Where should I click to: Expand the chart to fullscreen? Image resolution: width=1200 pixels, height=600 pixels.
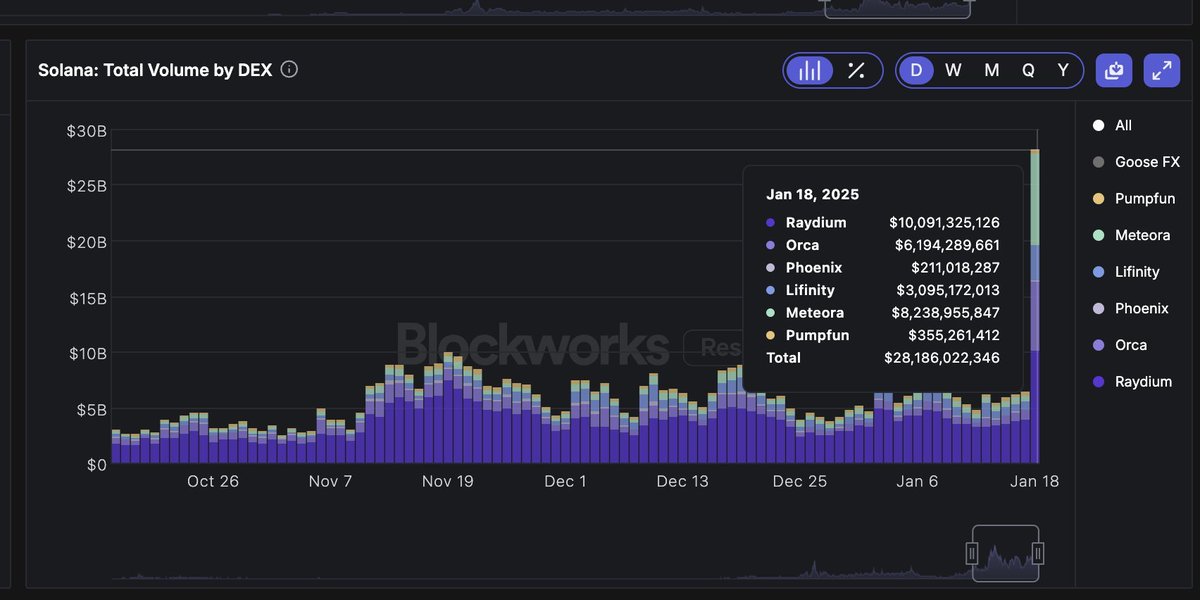click(x=1162, y=70)
